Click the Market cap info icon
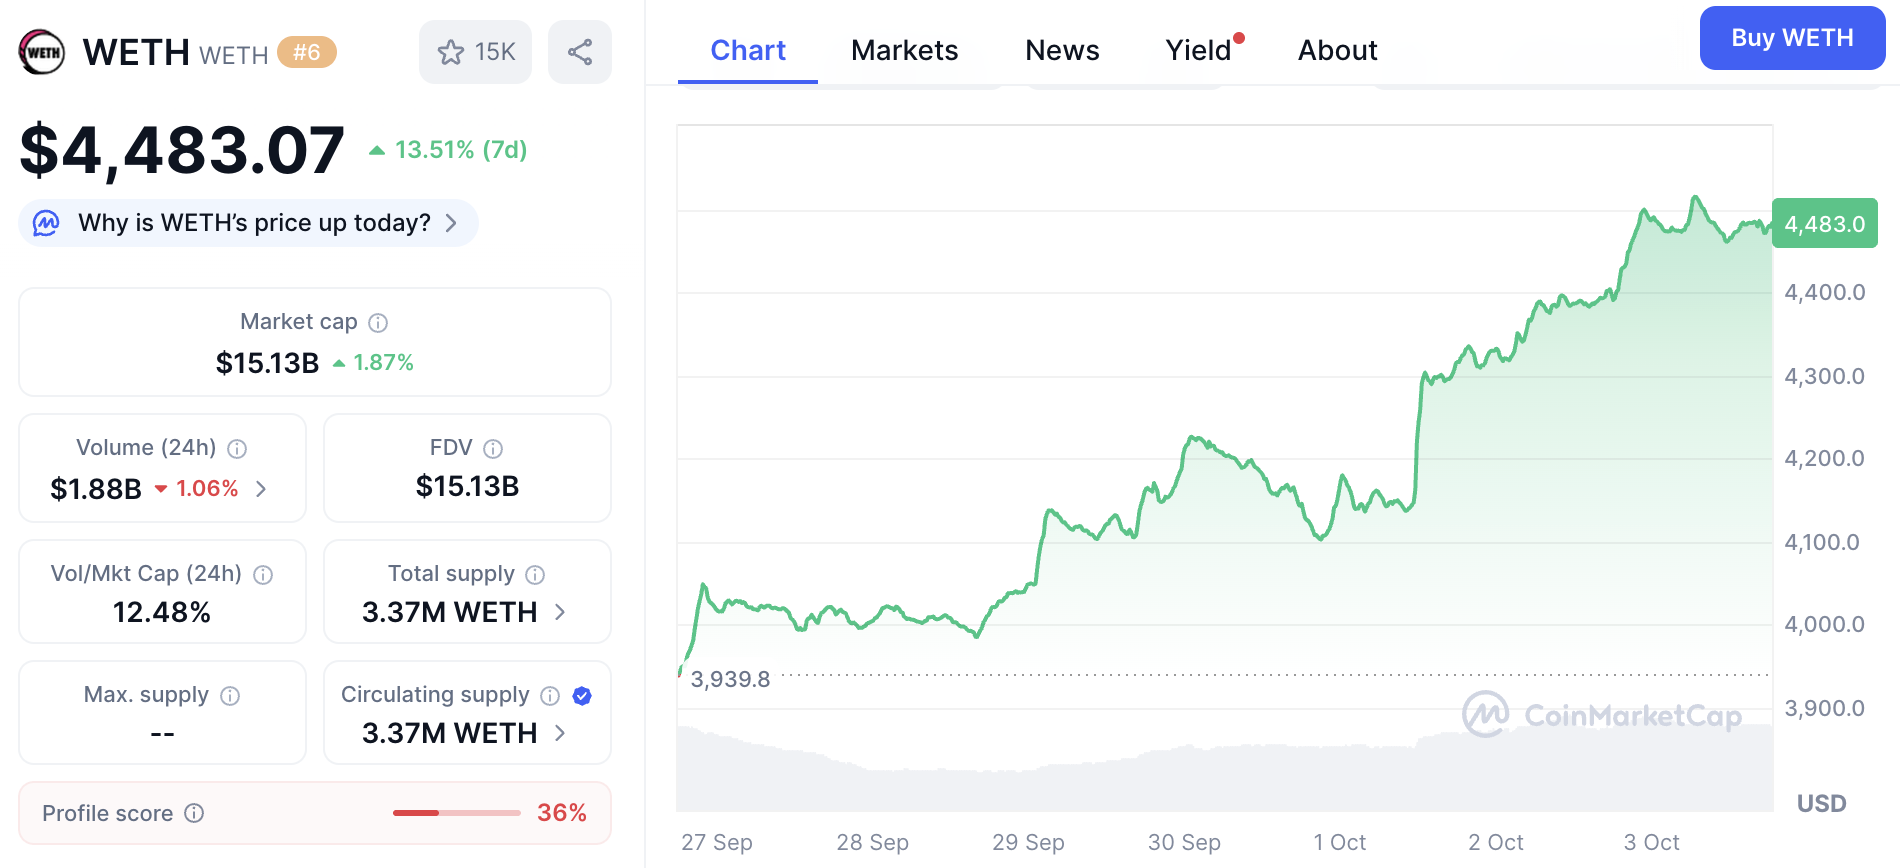The width and height of the screenshot is (1900, 868). (377, 322)
